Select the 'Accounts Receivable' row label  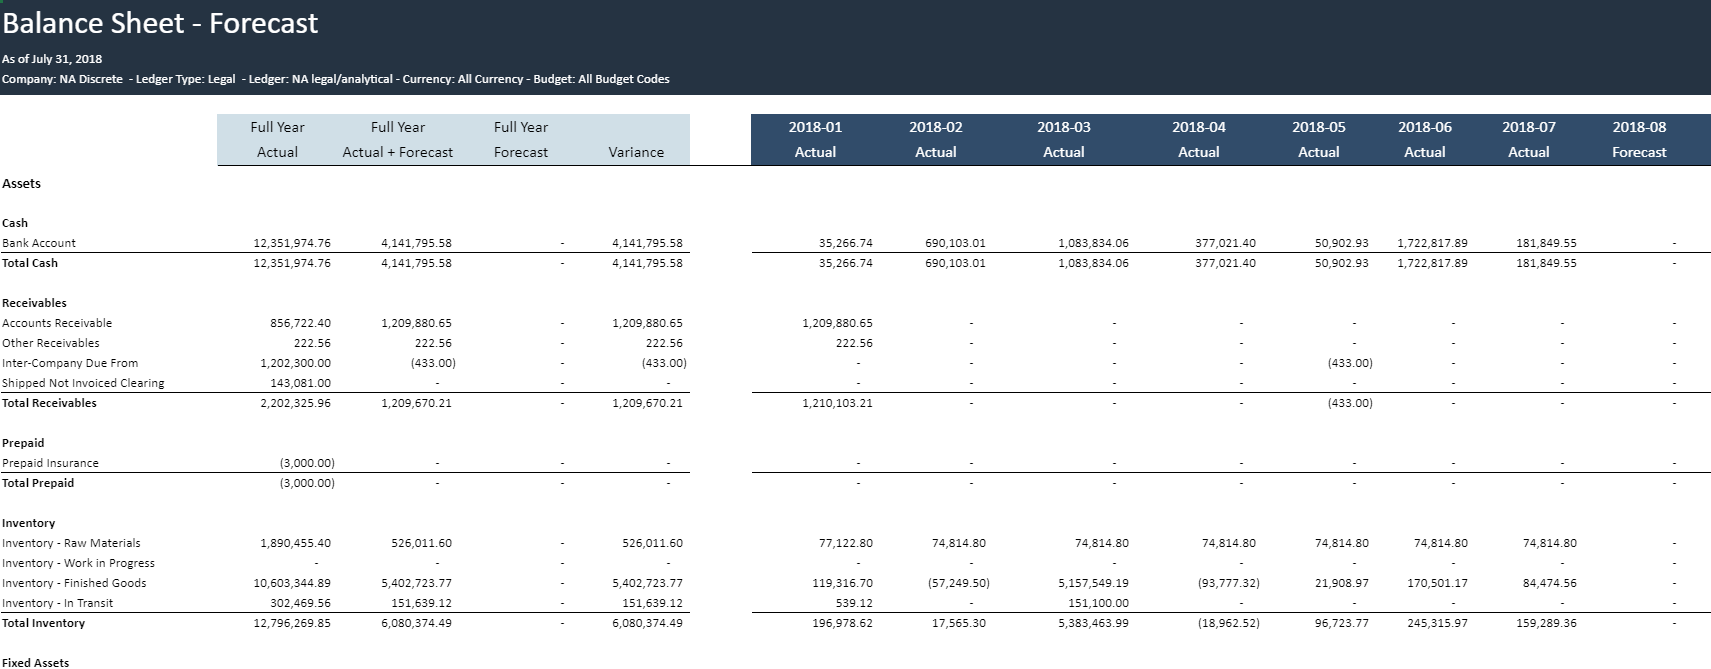[57, 323]
